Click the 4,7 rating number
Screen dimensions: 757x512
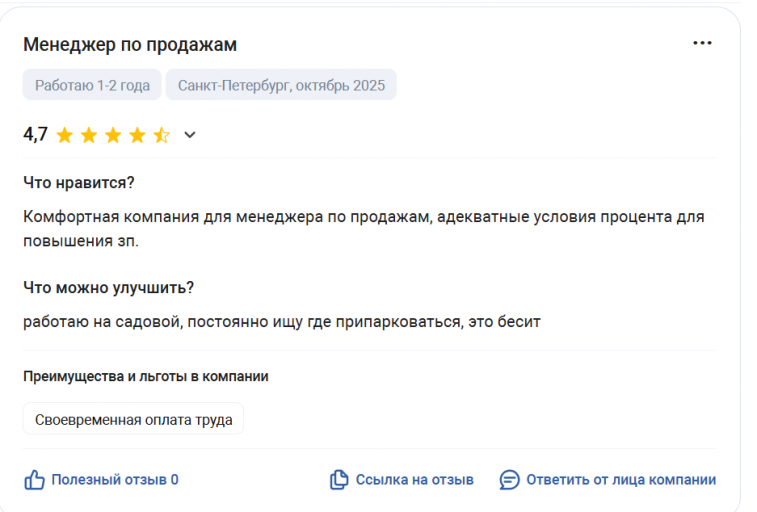point(35,135)
